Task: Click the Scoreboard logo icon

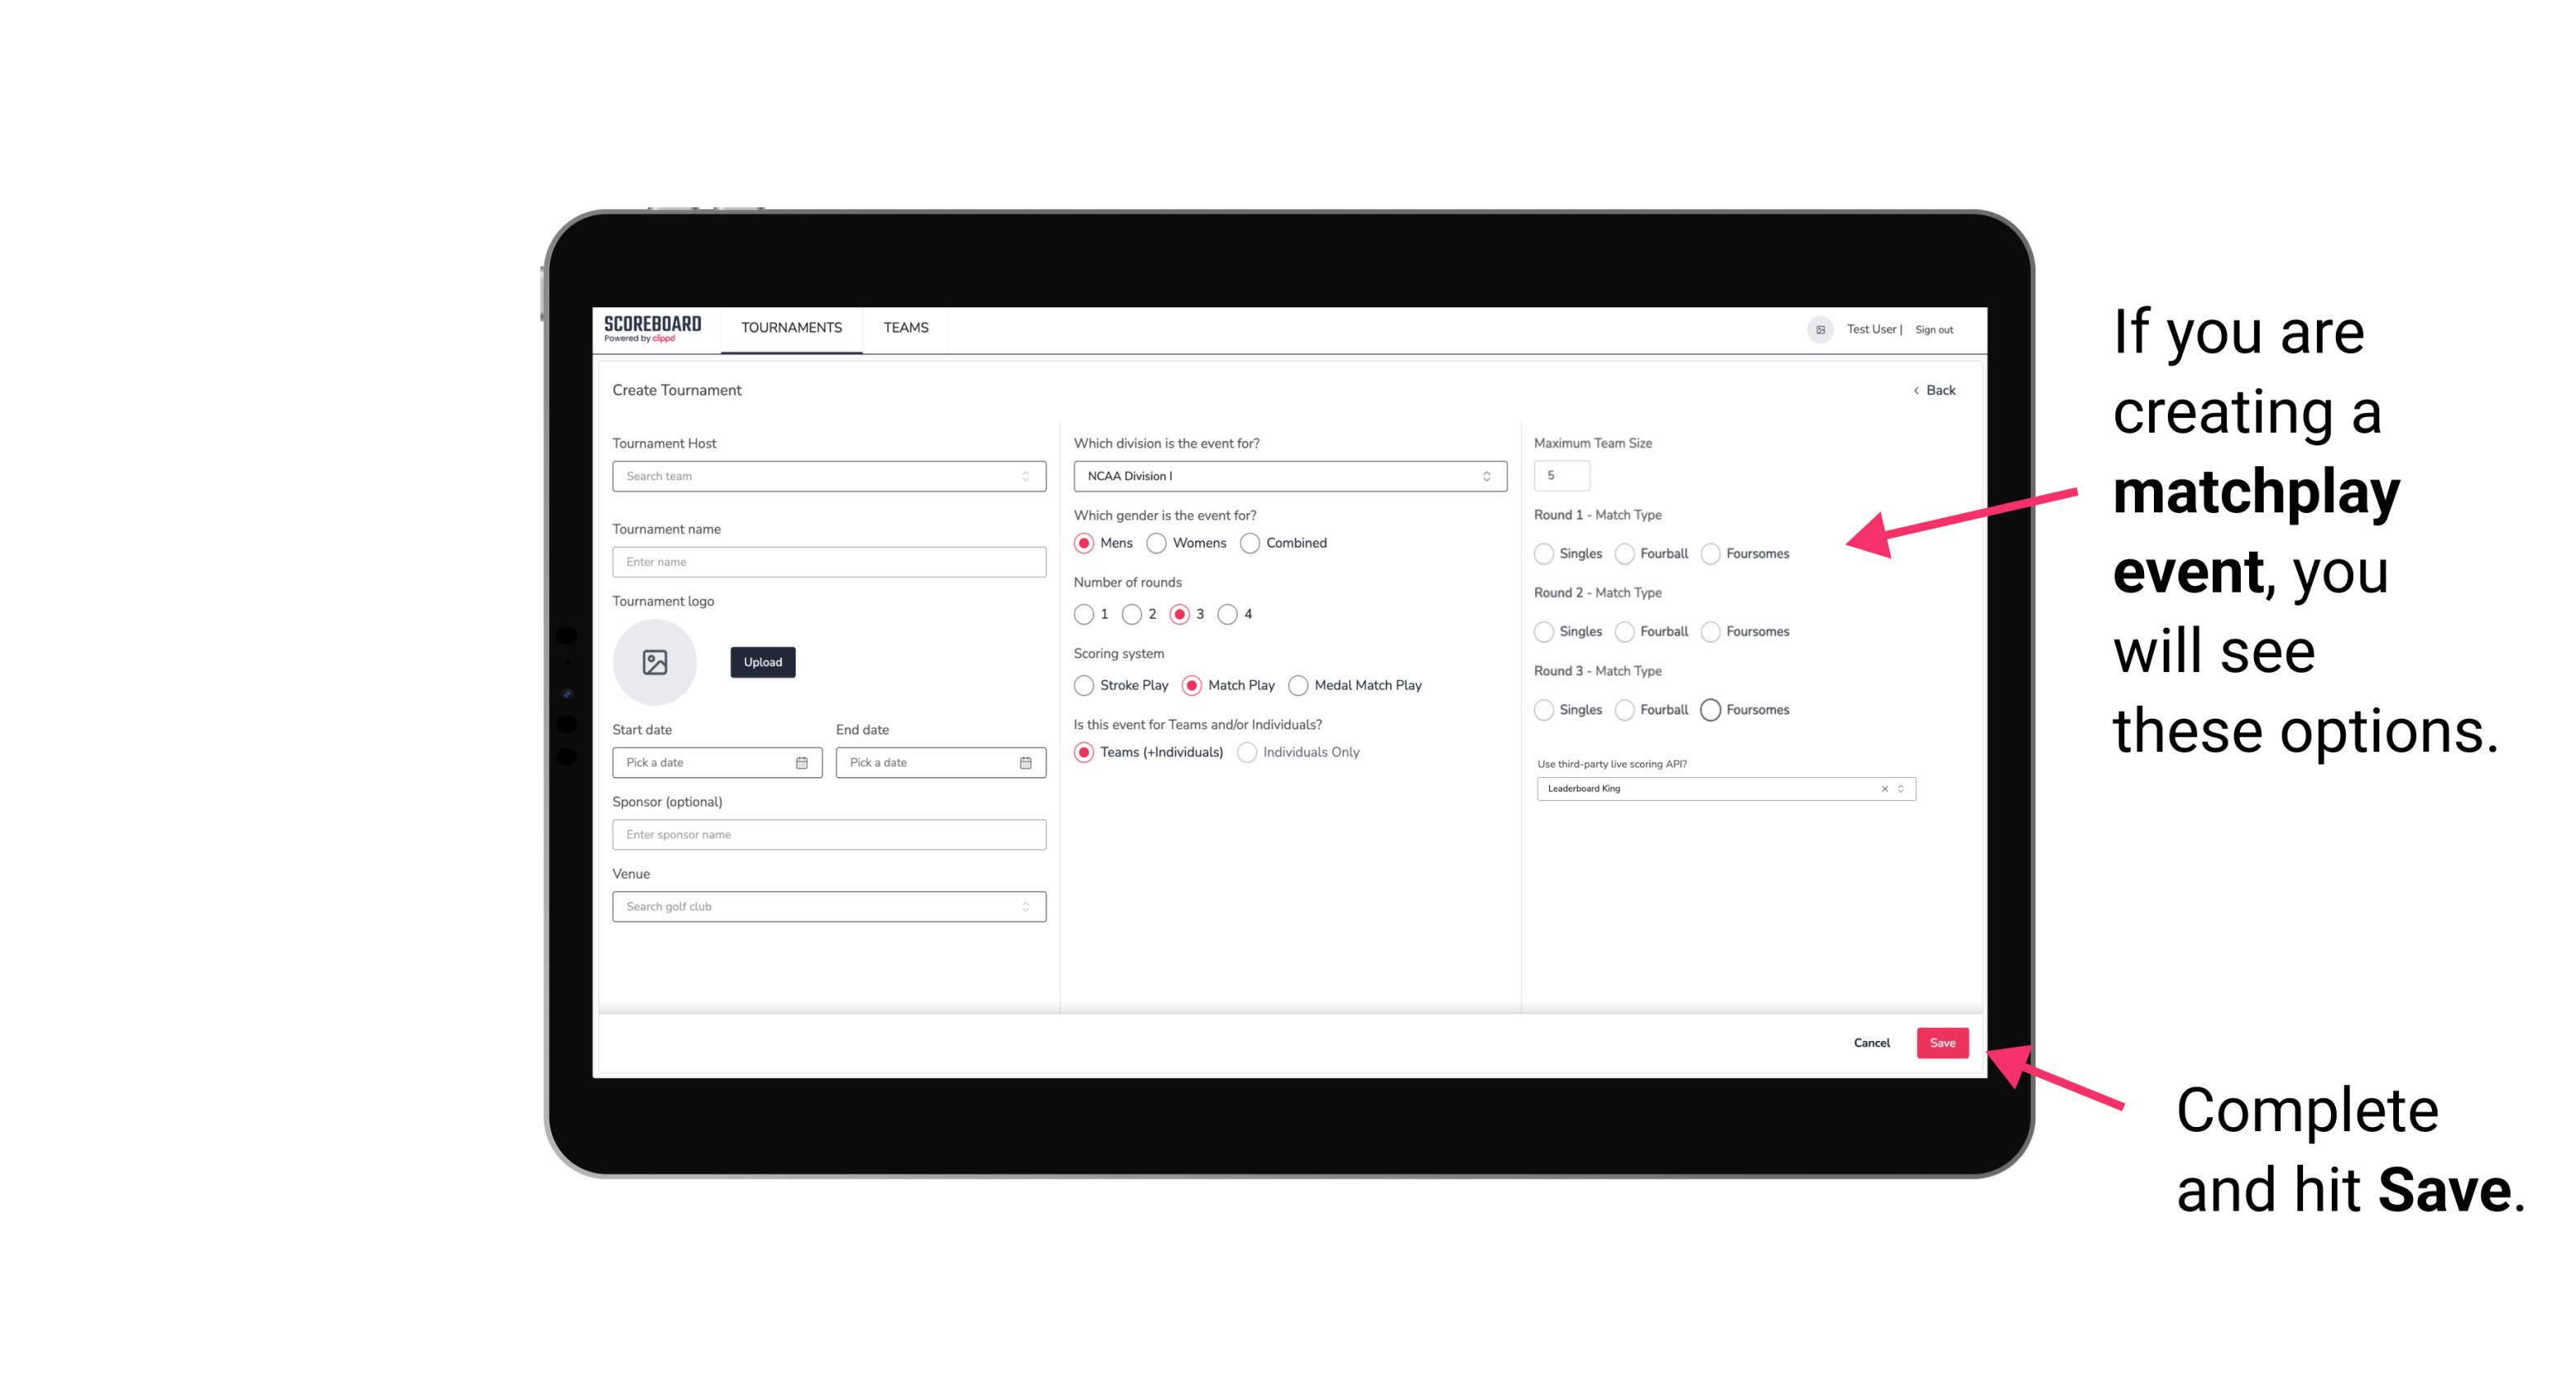Action: (653, 328)
